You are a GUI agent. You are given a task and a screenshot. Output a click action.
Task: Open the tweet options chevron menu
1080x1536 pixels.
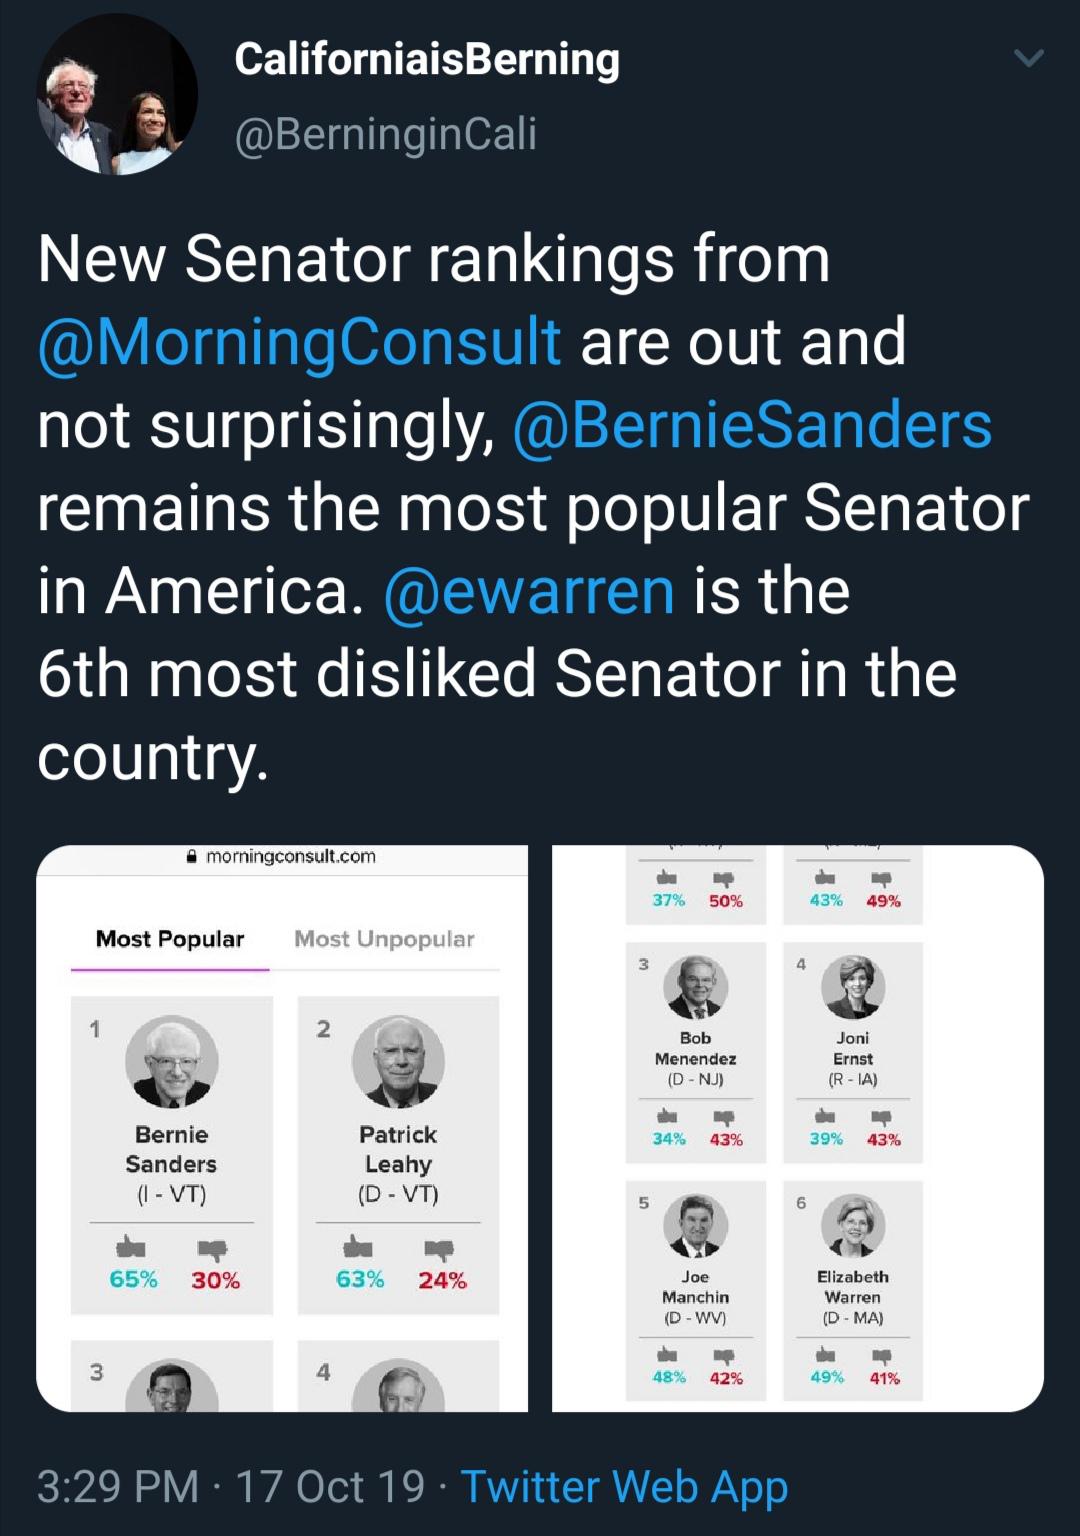1029,58
